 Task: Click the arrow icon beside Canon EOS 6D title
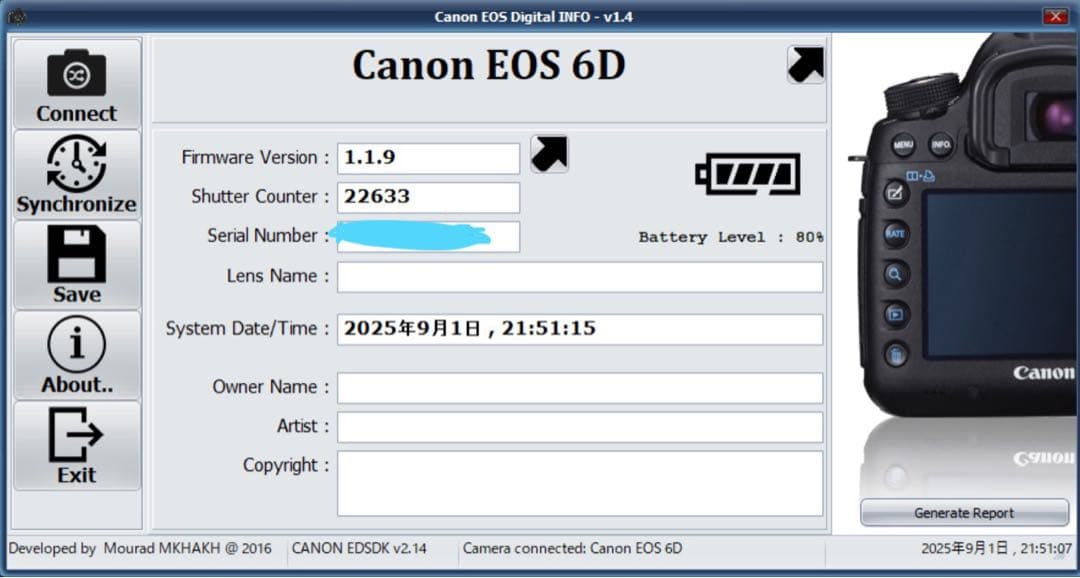806,63
